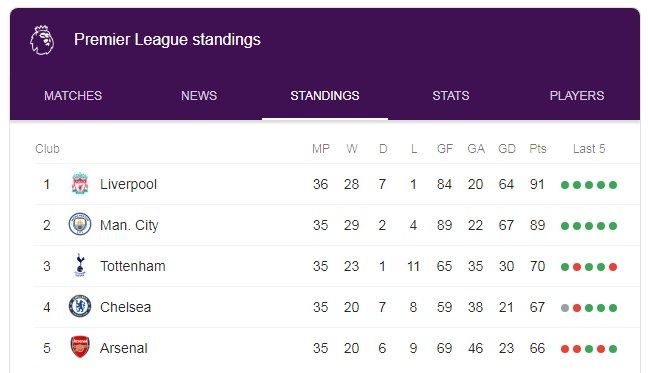Image resolution: width=648 pixels, height=373 pixels.
Task: Open the NEWS tab
Action: (x=199, y=96)
